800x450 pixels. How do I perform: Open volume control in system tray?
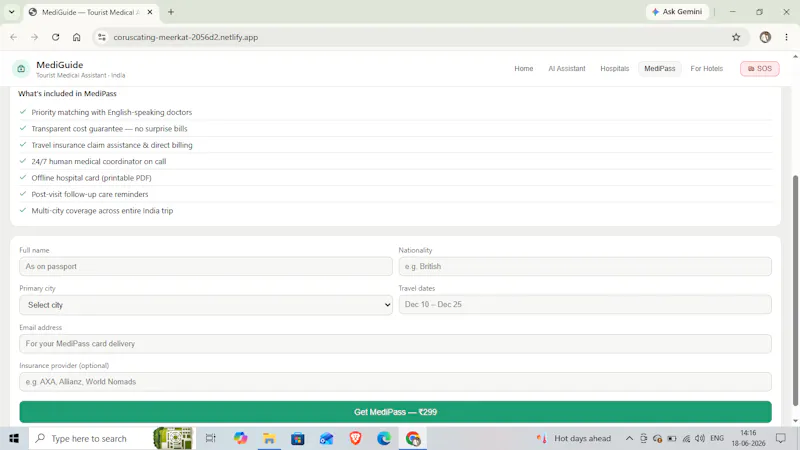coord(700,438)
